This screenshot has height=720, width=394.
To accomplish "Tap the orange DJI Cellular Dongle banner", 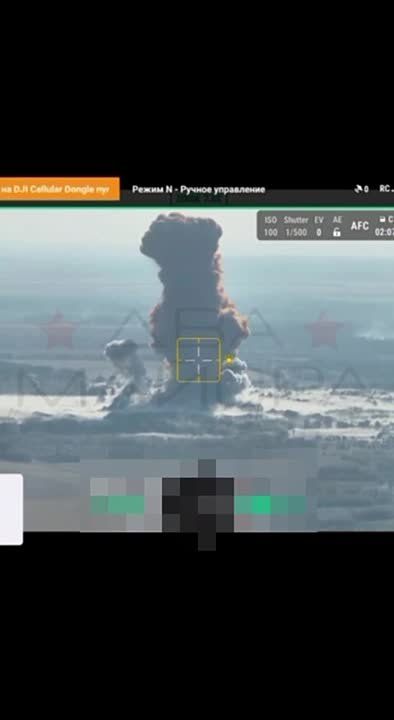I will pos(59,189).
